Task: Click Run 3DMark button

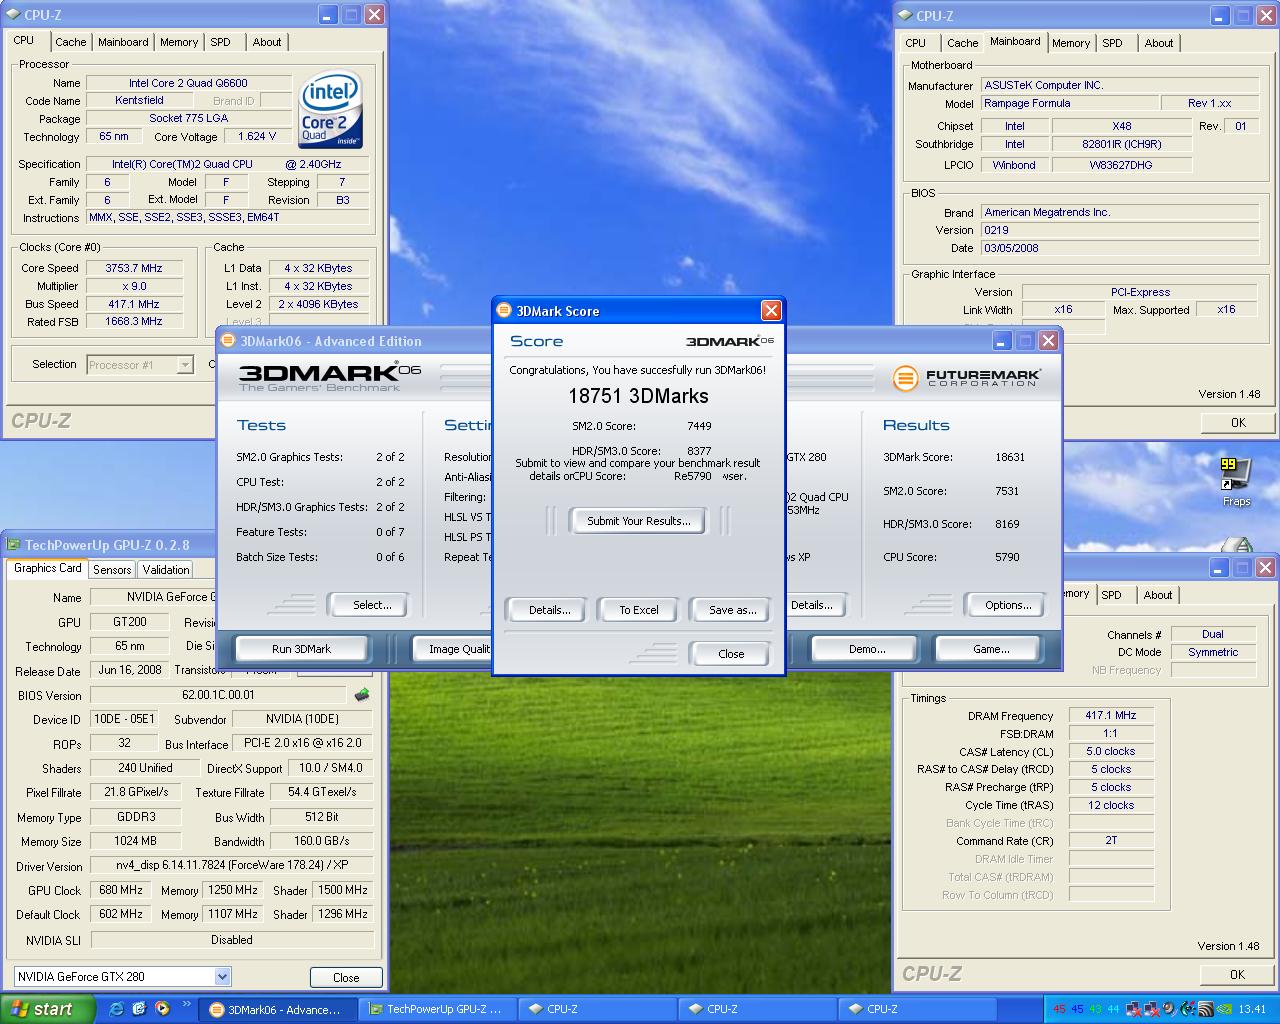Action: click(x=301, y=649)
